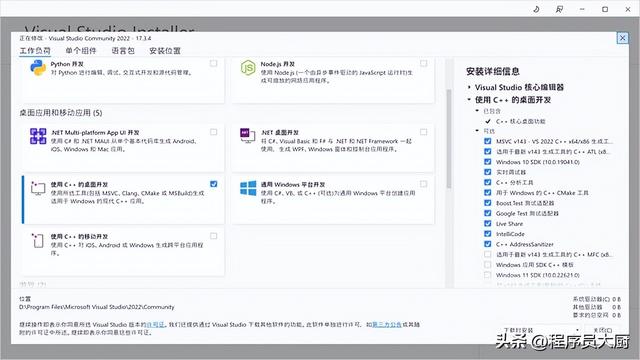640x360 pixels.
Task: Click the Python 开发 card title
Action: pyautogui.click(x=67, y=64)
